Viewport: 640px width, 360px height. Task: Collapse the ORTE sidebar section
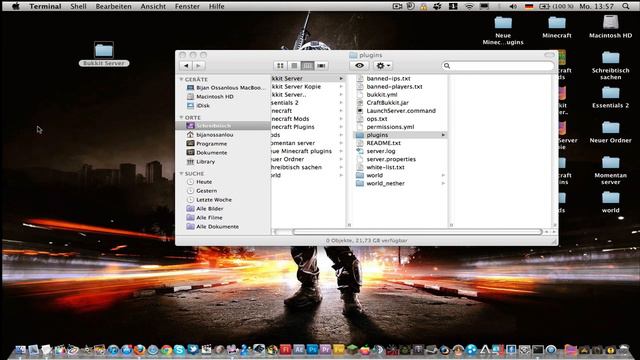[x=182, y=118]
